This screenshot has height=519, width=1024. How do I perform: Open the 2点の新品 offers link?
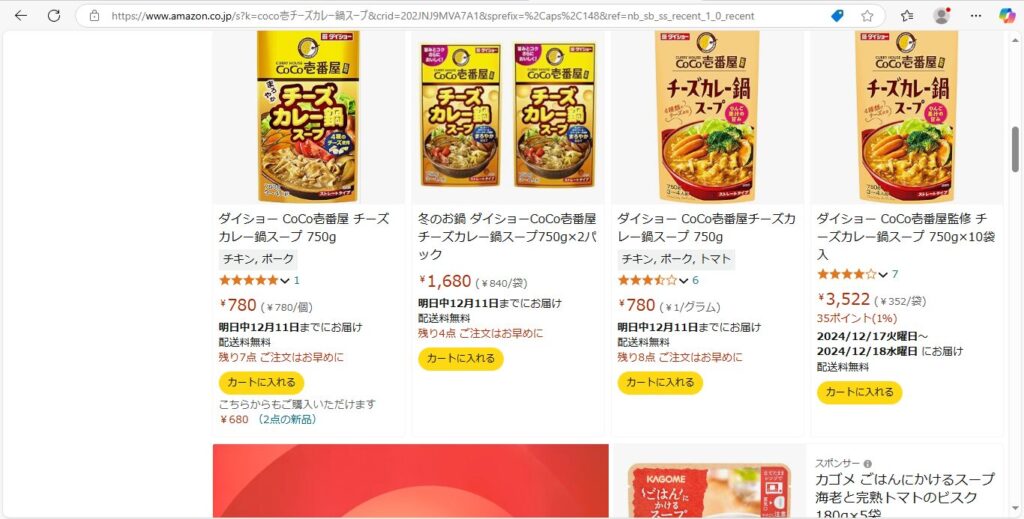(287, 419)
